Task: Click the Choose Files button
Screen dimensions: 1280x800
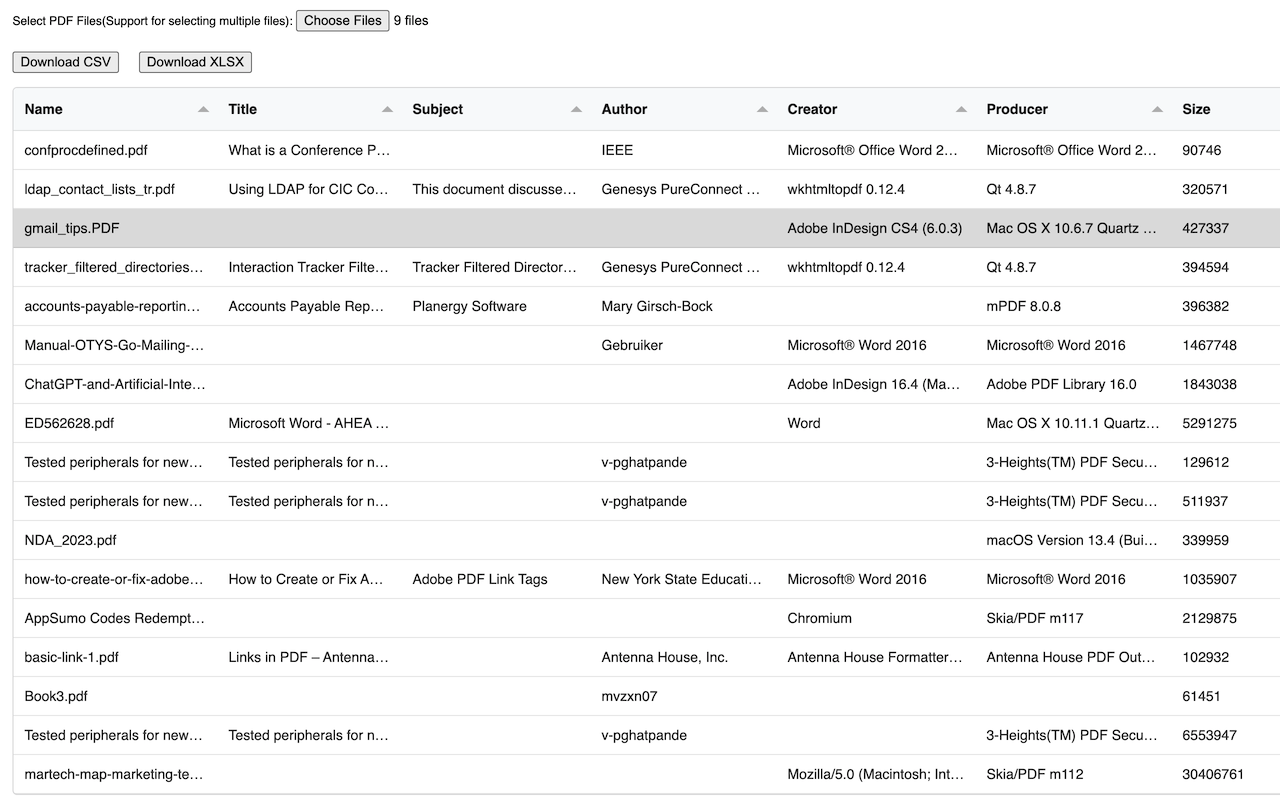Action: [342, 20]
